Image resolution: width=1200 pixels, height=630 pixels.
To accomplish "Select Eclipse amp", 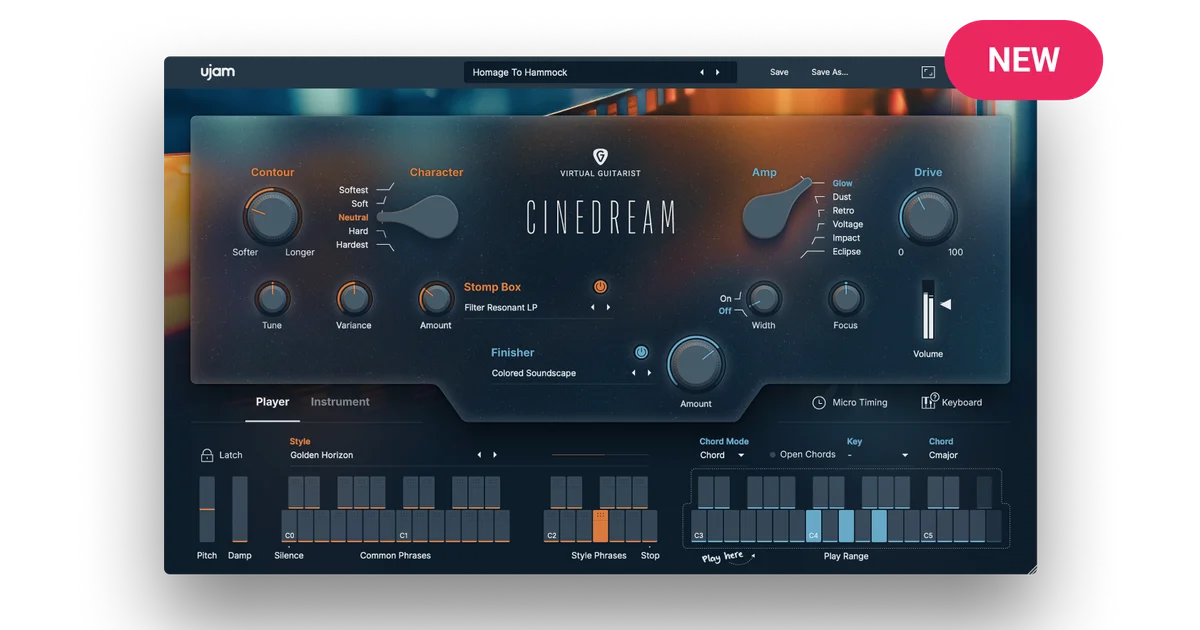I will point(846,252).
